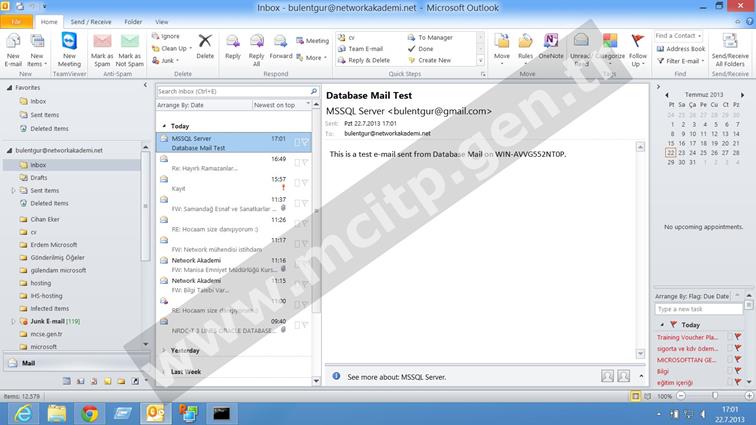Ignore the conversation
This screenshot has height=425, width=756.
165,36
